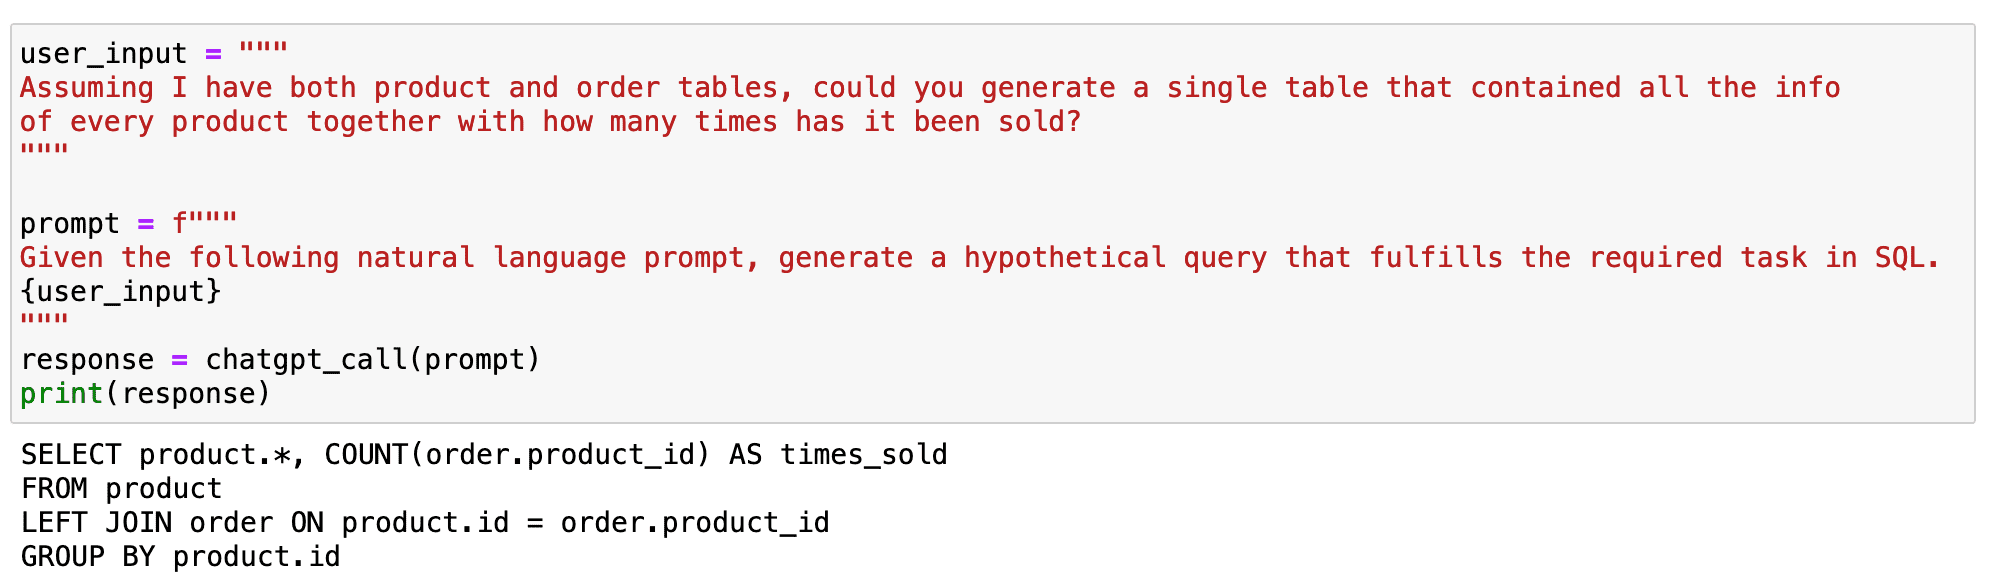The height and width of the screenshot is (582, 1994).
Task: Click the word 'SQL.' ending the prompt line
Action: tap(1907, 258)
